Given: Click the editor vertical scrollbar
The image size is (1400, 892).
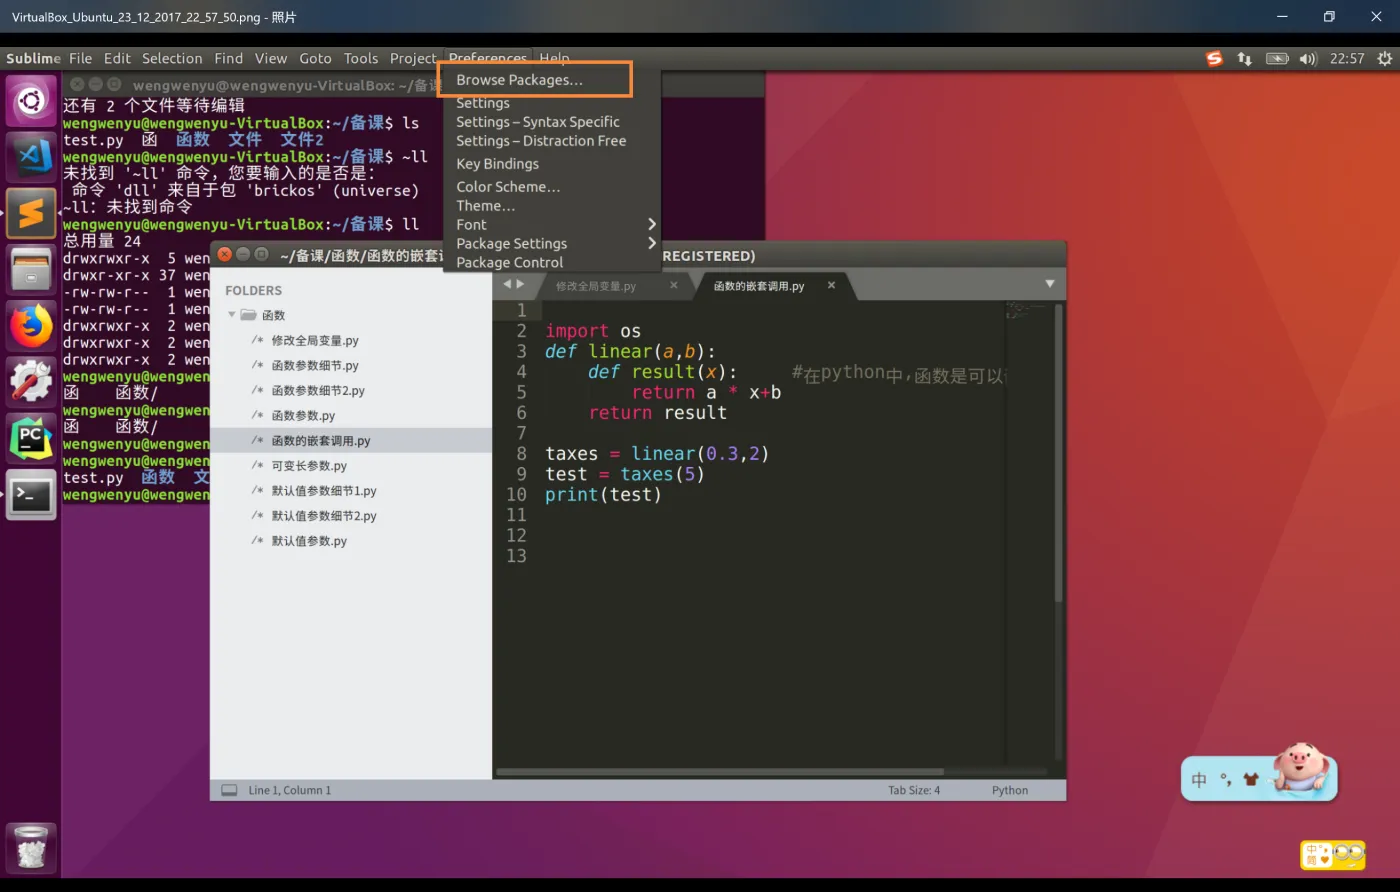Looking at the screenshot, I should pos(1059,455).
